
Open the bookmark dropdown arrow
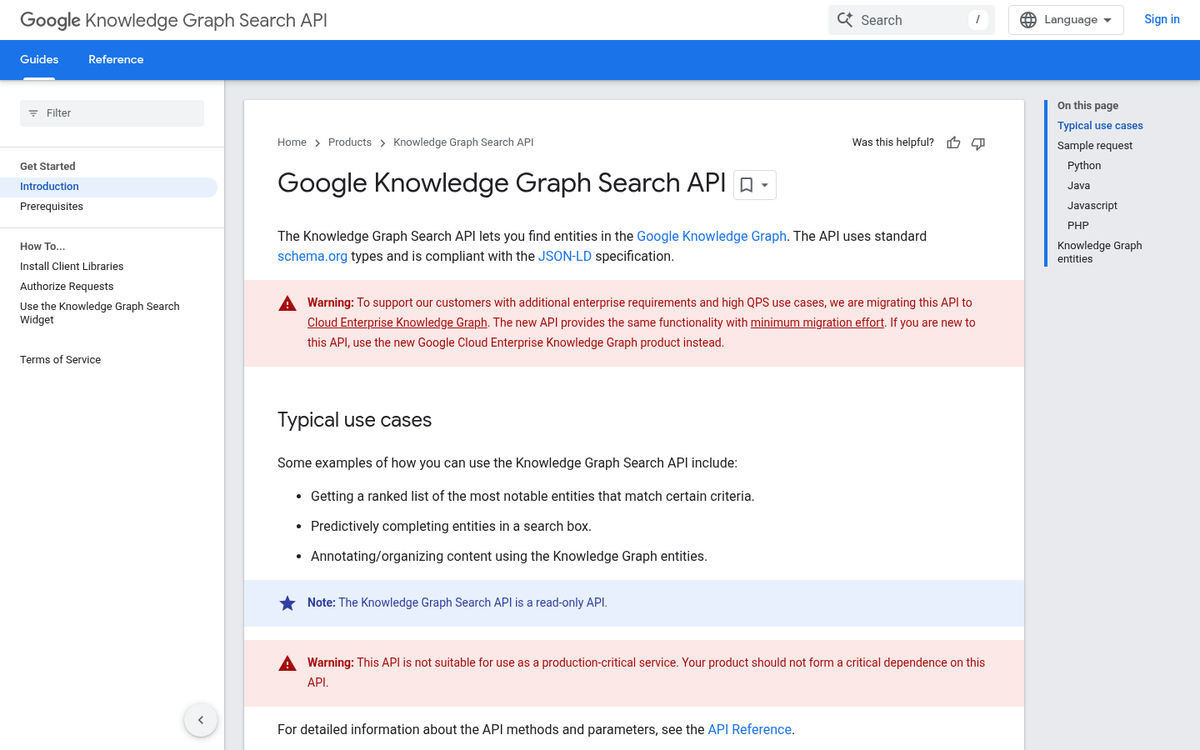(x=765, y=185)
